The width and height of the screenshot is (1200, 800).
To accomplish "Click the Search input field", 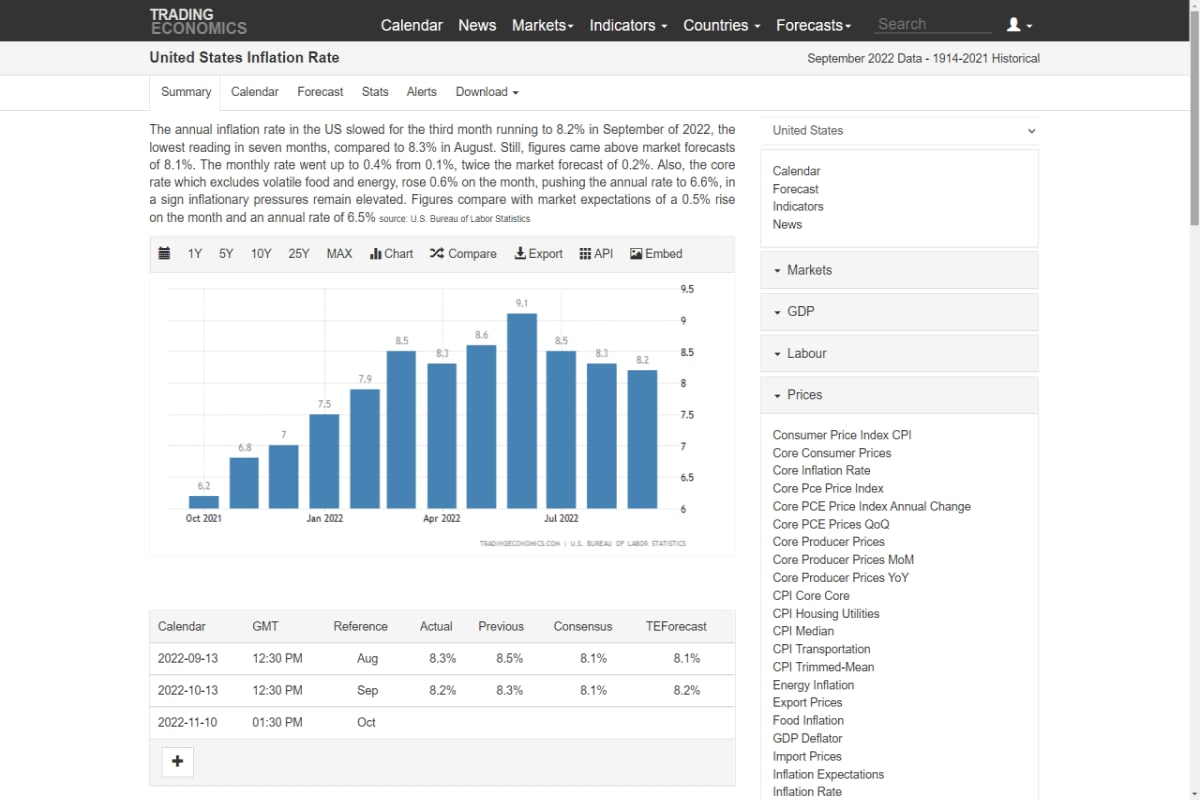I will click(x=933, y=24).
